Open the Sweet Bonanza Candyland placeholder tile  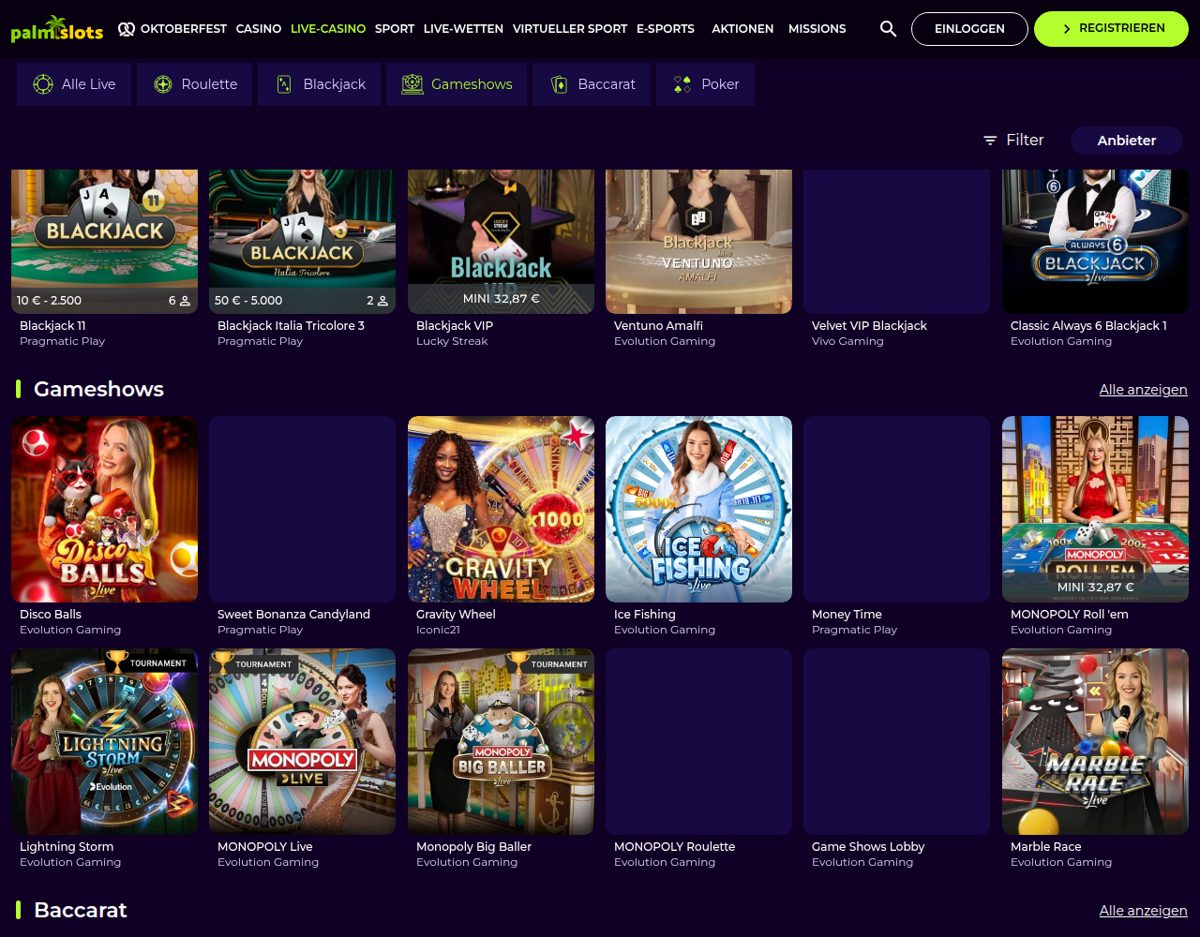click(302, 509)
